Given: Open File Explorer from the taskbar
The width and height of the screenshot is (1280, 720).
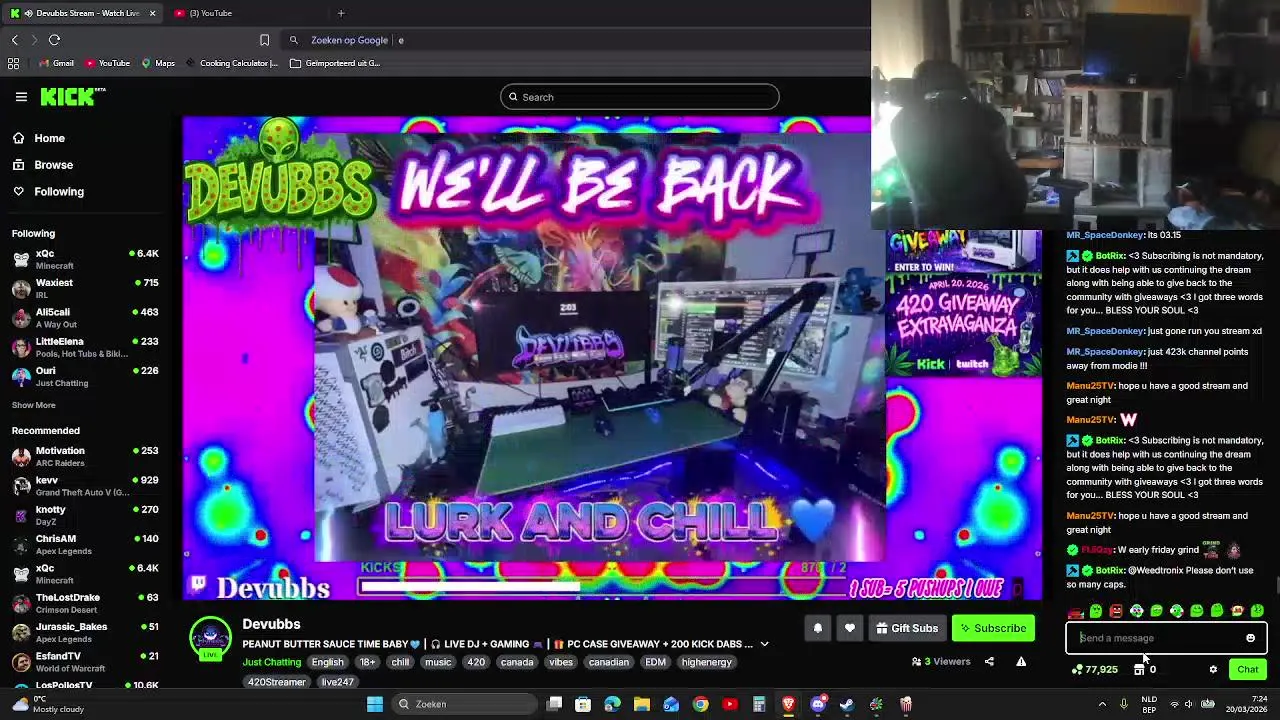Looking at the screenshot, I should [642, 704].
